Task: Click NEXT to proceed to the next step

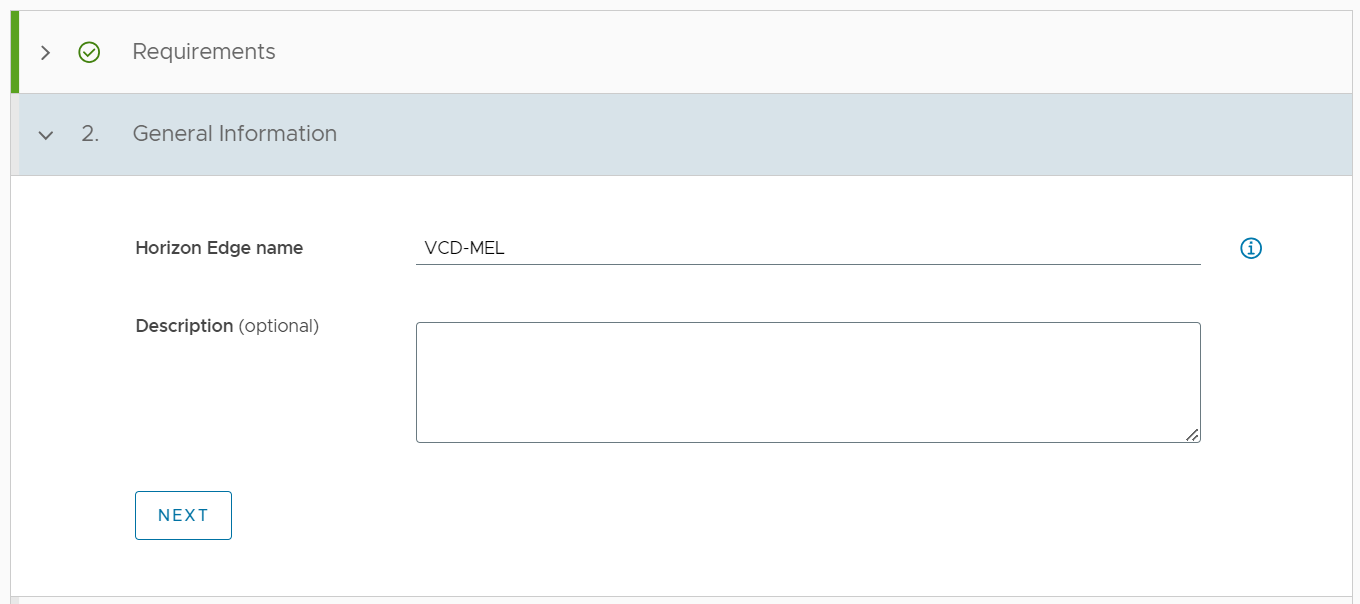Action: tap(183, 515)
